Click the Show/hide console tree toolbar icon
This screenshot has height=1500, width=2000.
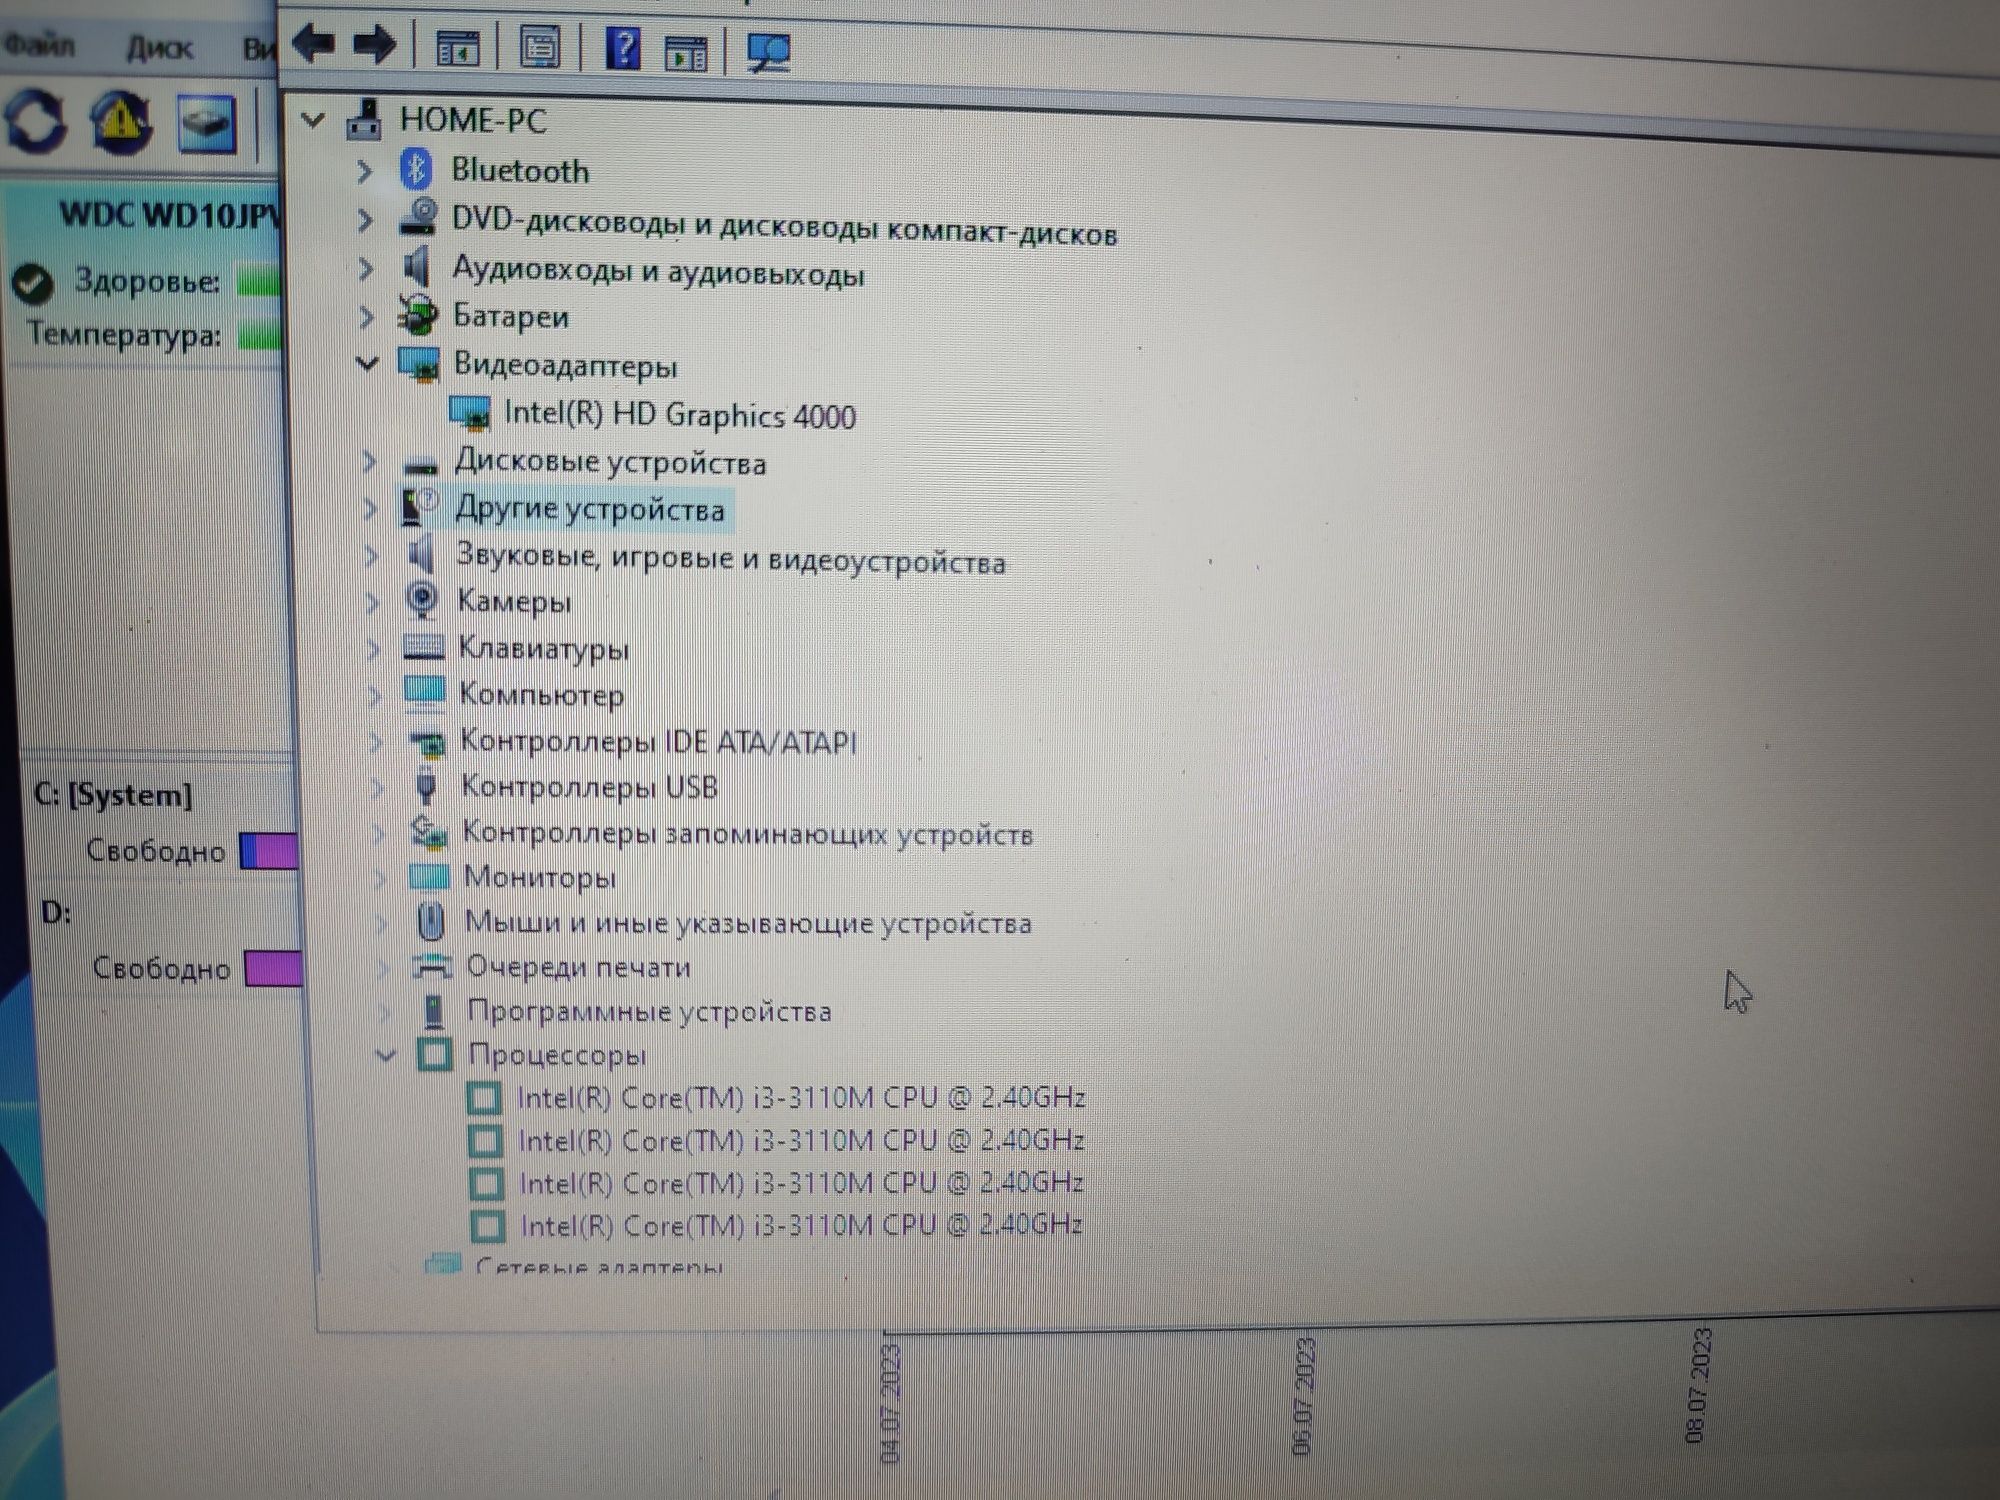tap(458, 47)
